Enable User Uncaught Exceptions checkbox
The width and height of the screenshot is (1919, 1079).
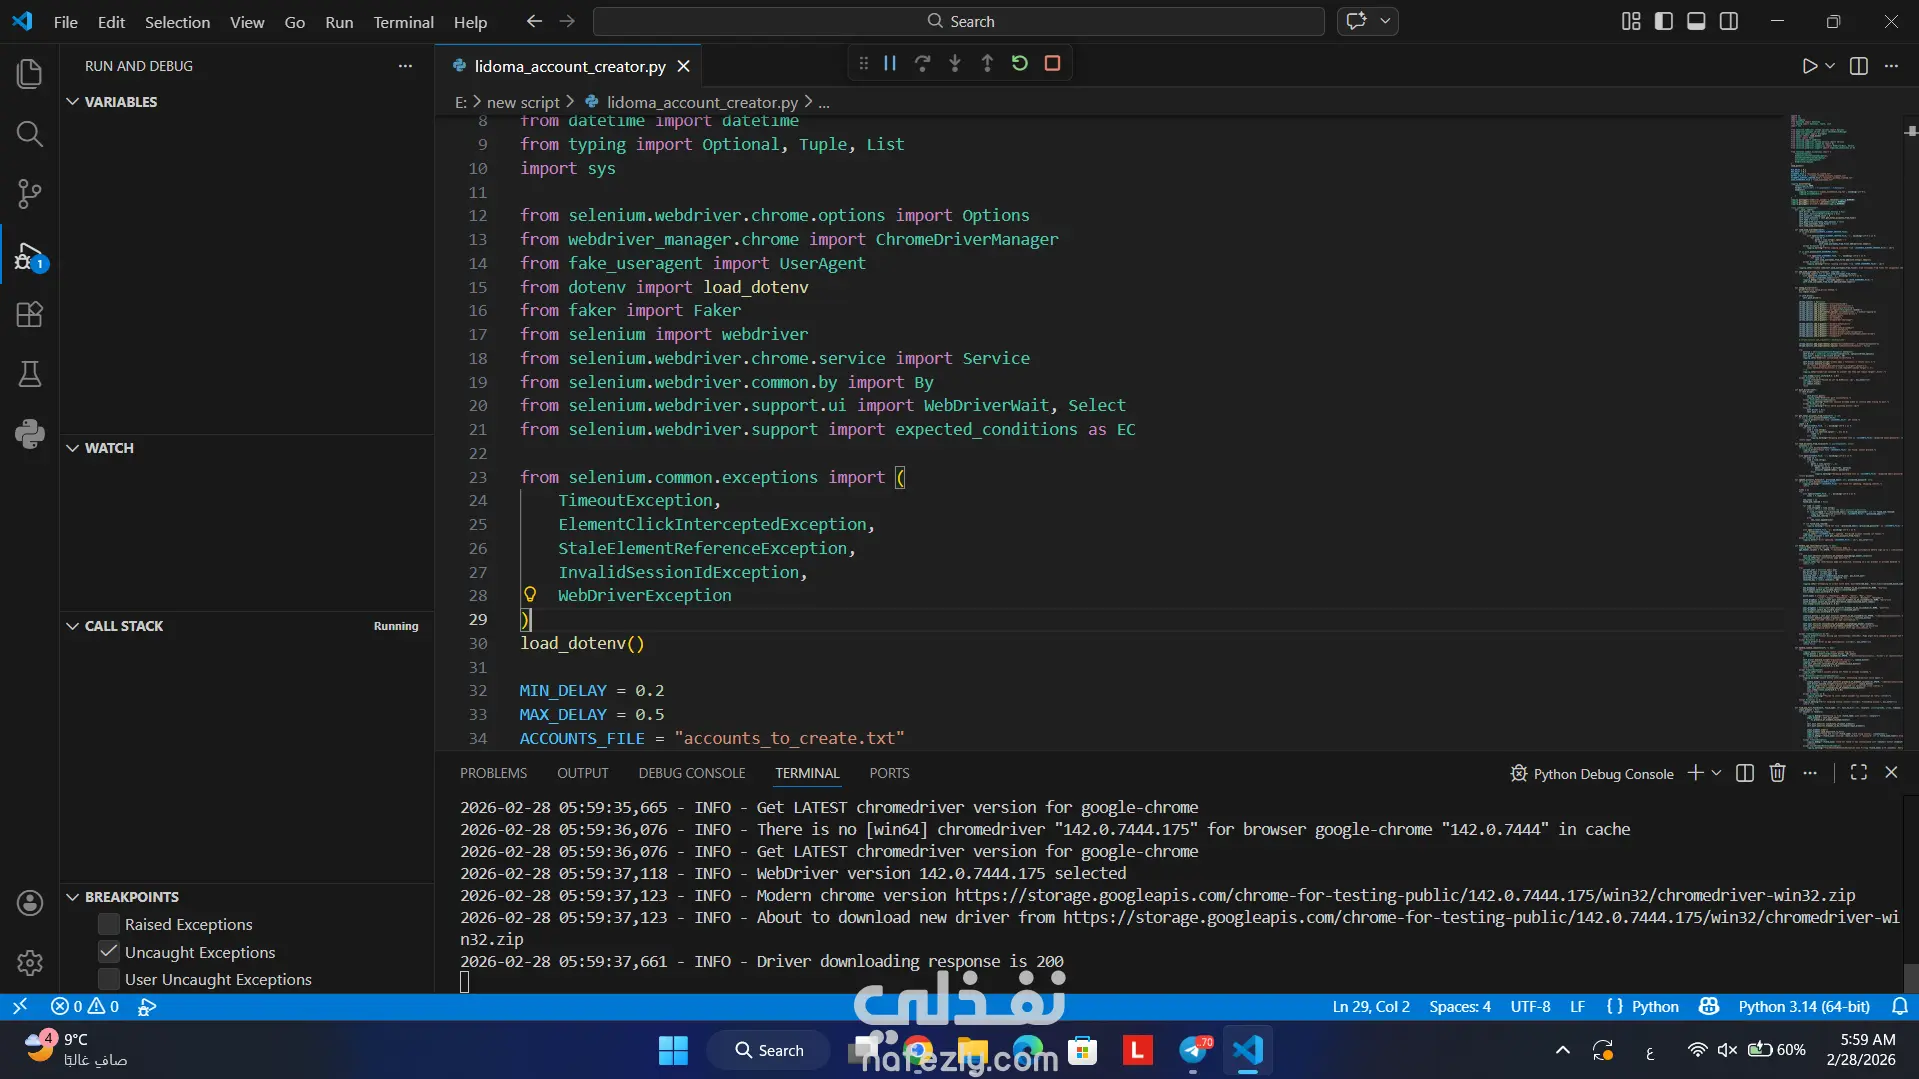pyautogui.click(x=109, y=979)
